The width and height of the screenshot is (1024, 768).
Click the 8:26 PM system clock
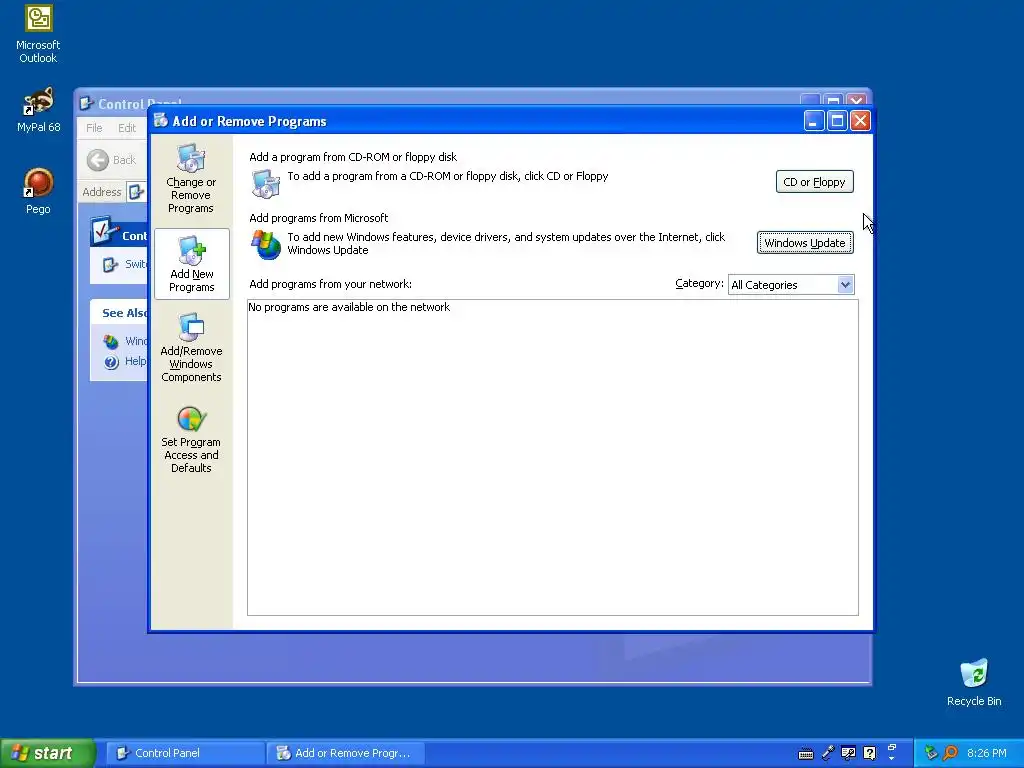987,753
